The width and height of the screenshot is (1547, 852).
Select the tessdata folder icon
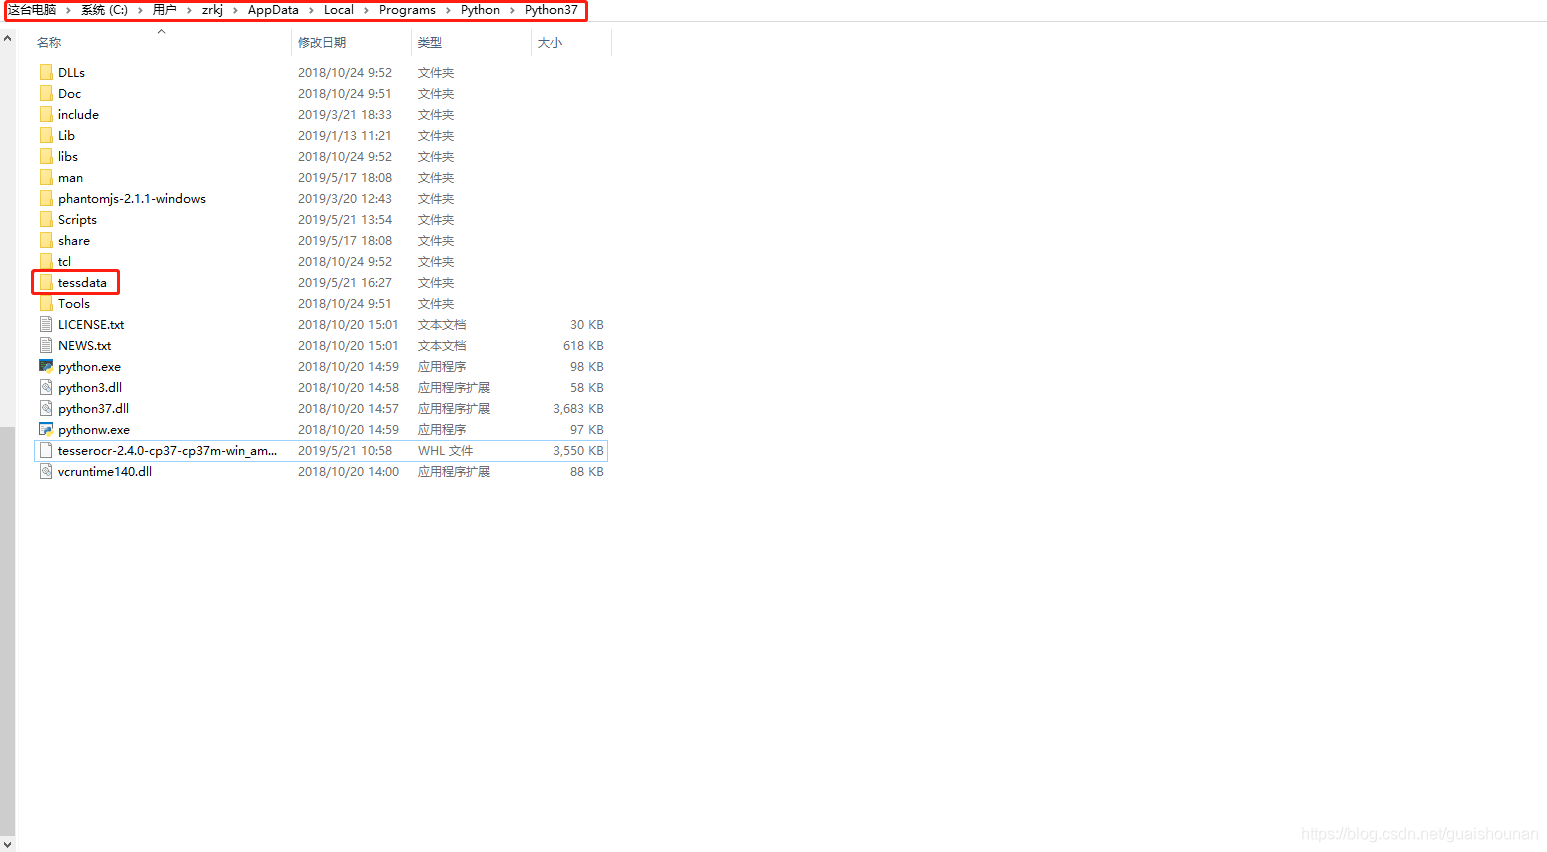tap(46, 282)
